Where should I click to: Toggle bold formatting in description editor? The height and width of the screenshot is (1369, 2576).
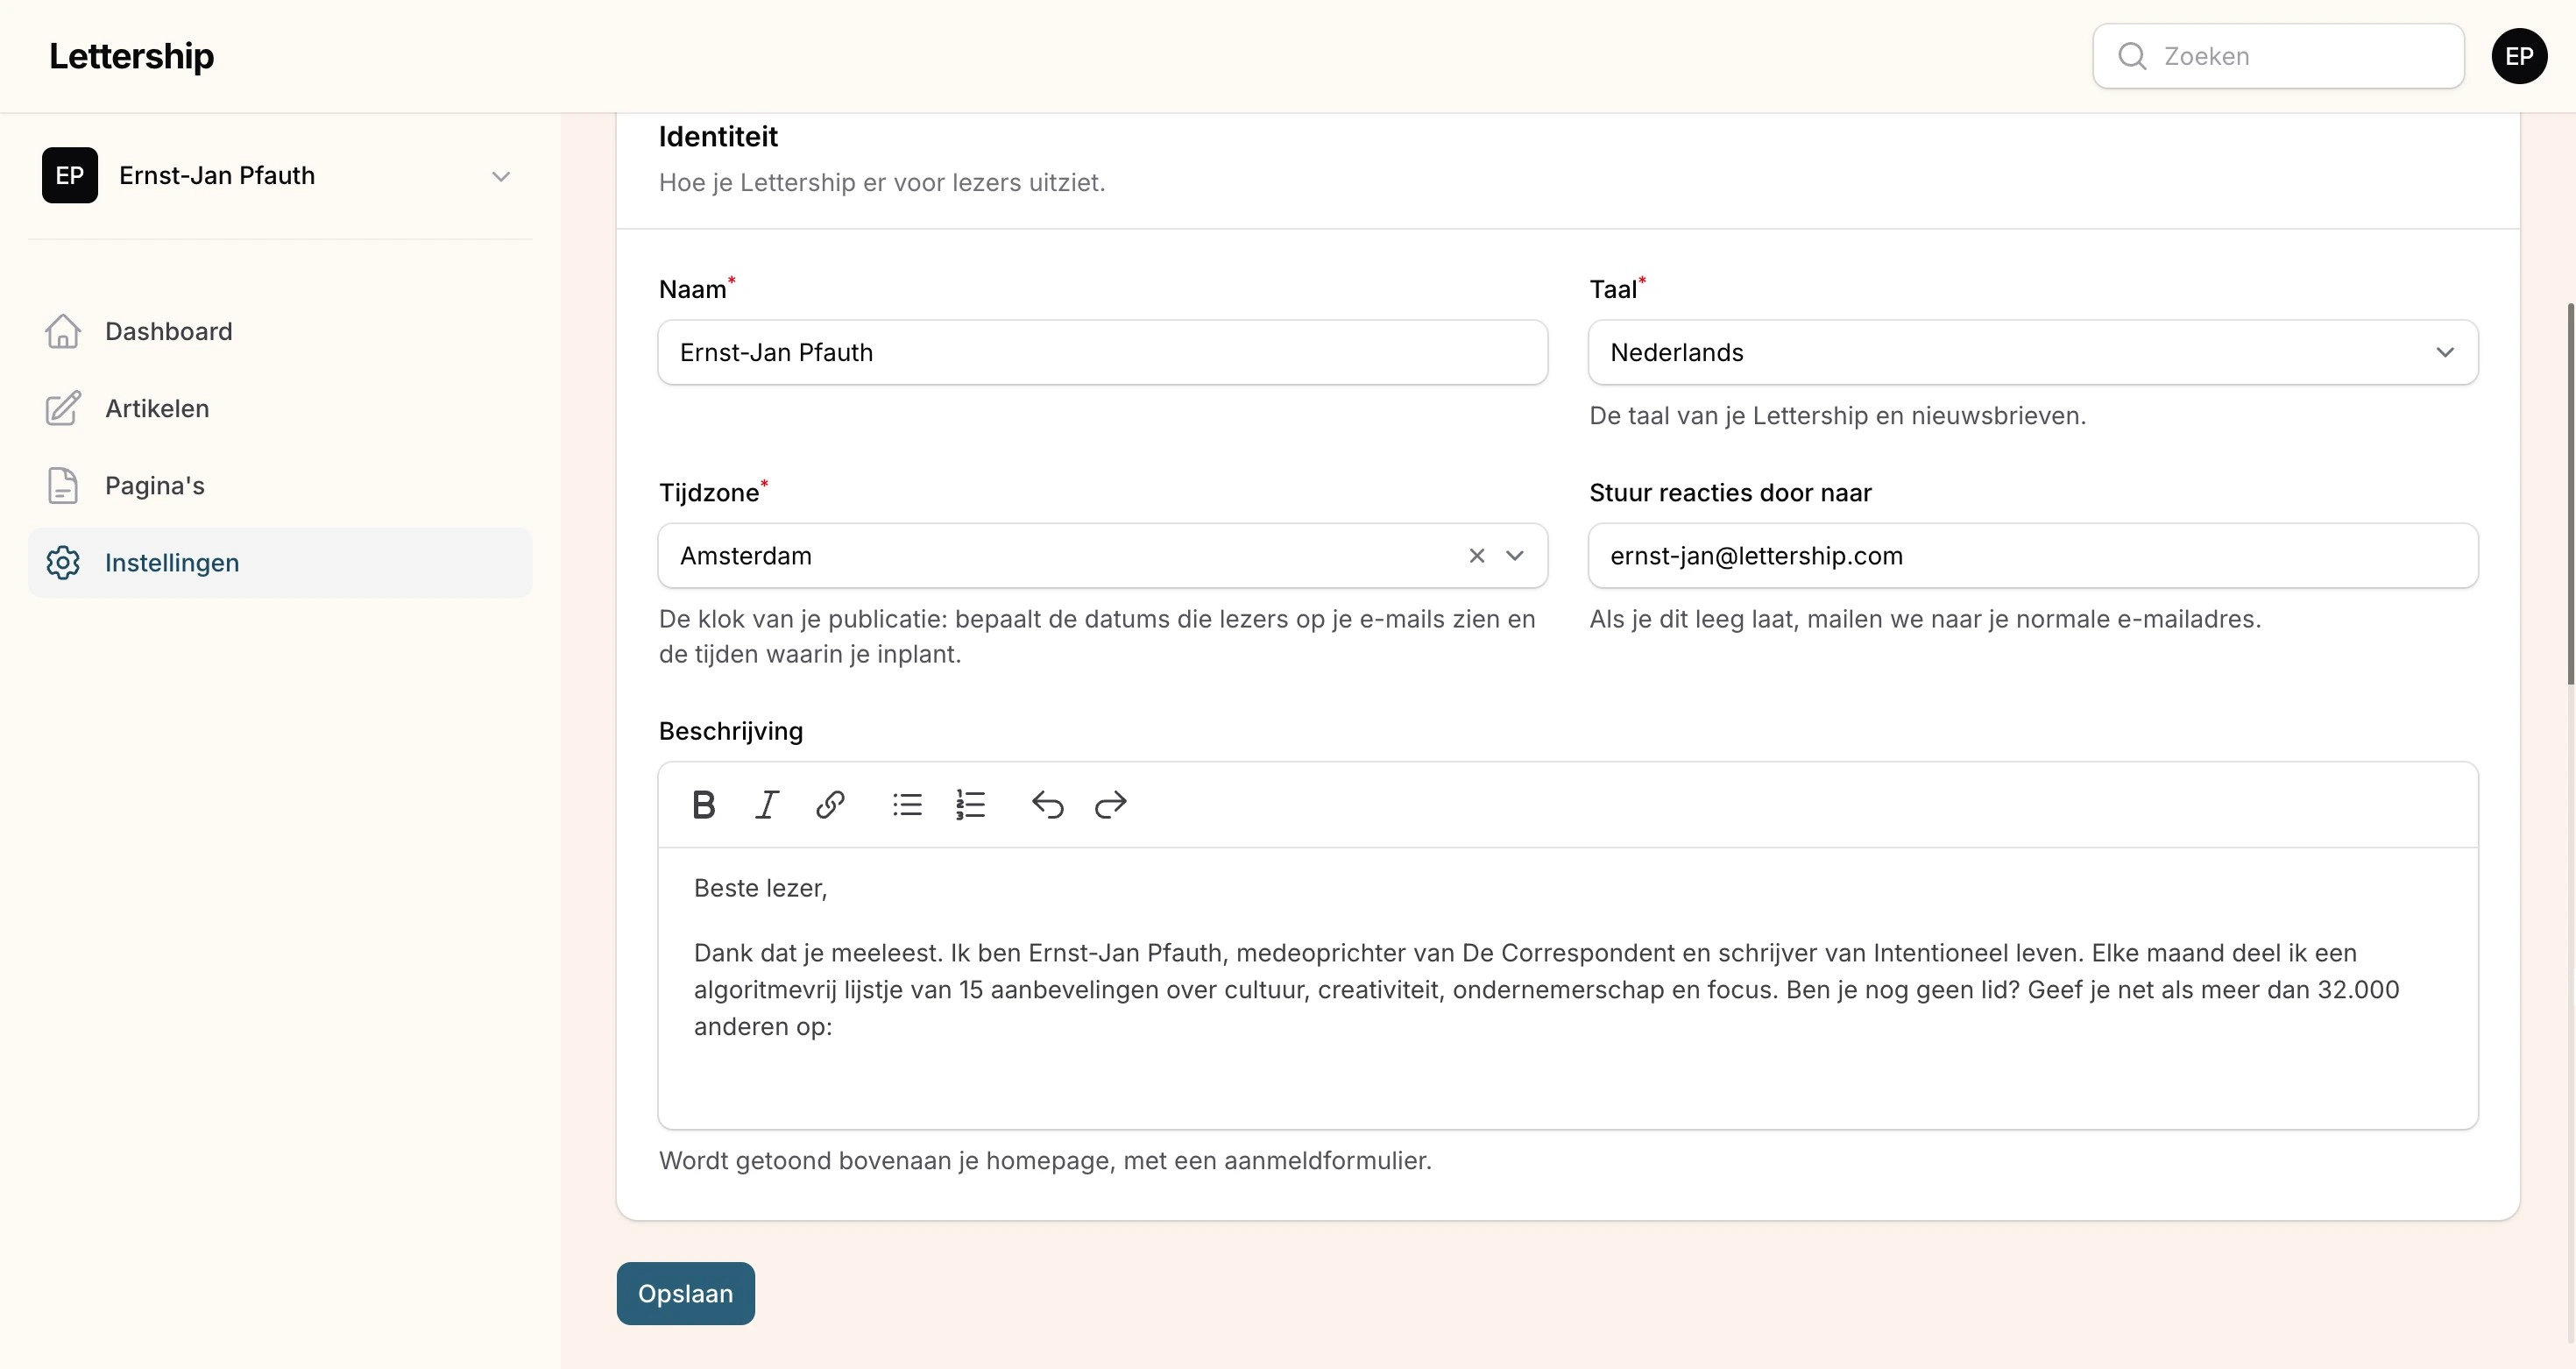click(704, 804)
